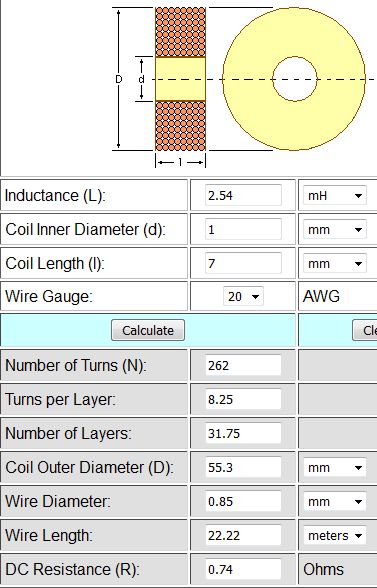Click the 'Wire Gauge:' label
Viewport: 377px width, 588px height.
point(49,296)
